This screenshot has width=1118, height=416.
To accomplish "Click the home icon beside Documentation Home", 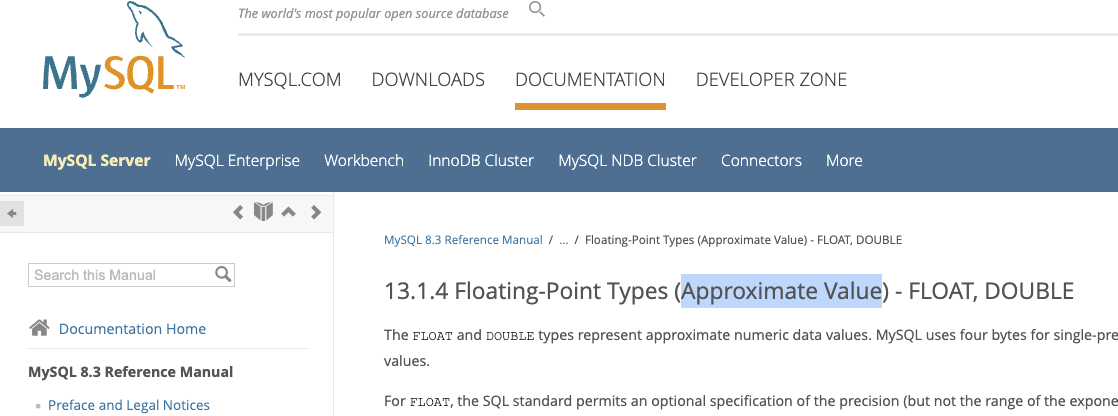I will [39, 328].
